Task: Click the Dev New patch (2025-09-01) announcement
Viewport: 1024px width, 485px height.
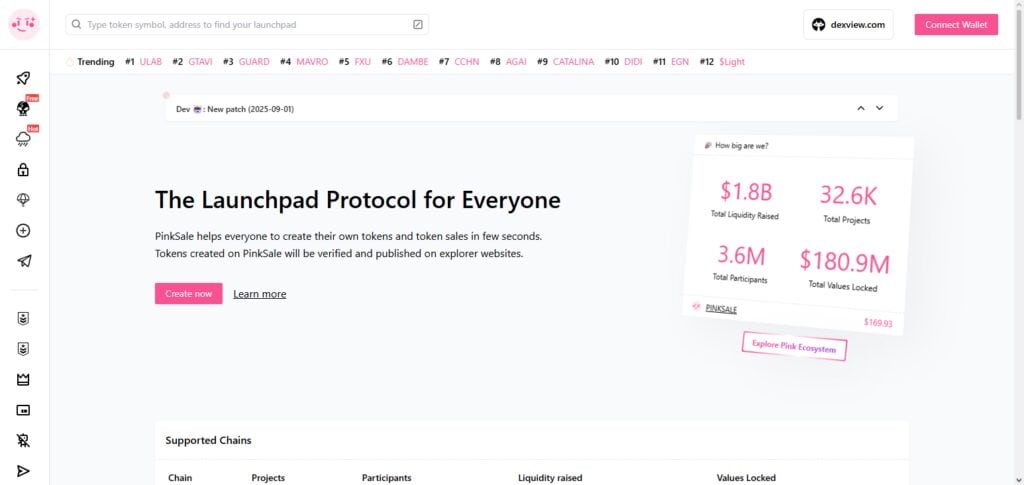Action: (x=235, y=109)
